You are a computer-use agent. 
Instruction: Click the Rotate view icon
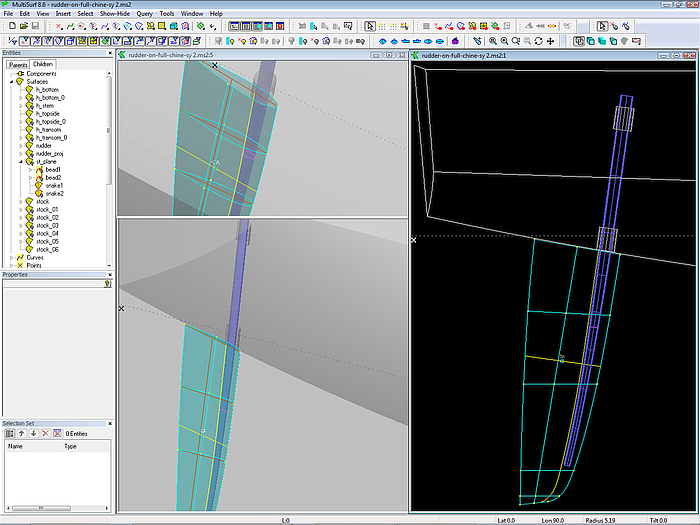(x=539, y=41)
